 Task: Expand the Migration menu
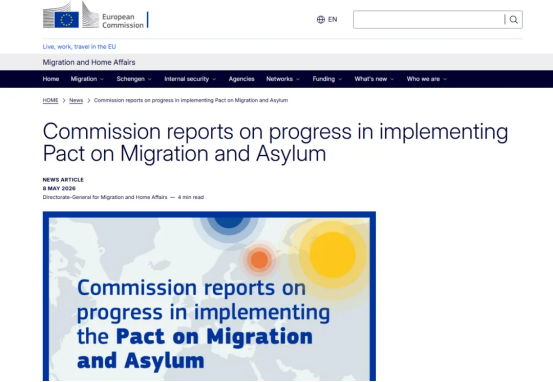pos(87,79)
